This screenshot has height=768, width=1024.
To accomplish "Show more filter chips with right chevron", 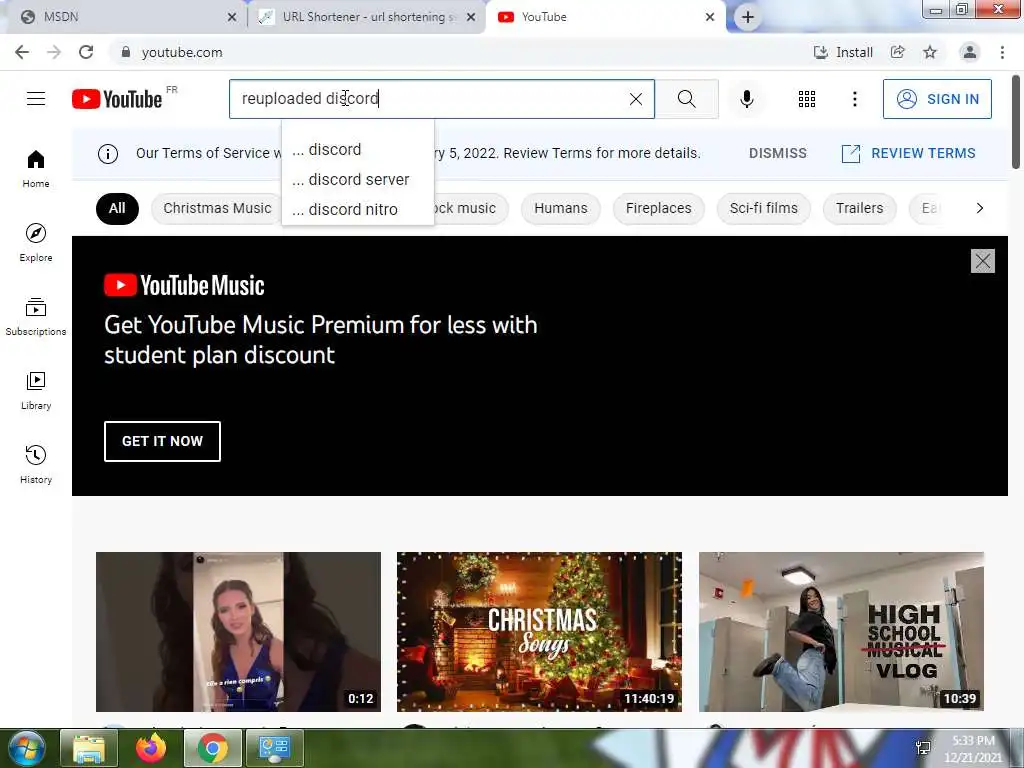I will coord(979,208).
